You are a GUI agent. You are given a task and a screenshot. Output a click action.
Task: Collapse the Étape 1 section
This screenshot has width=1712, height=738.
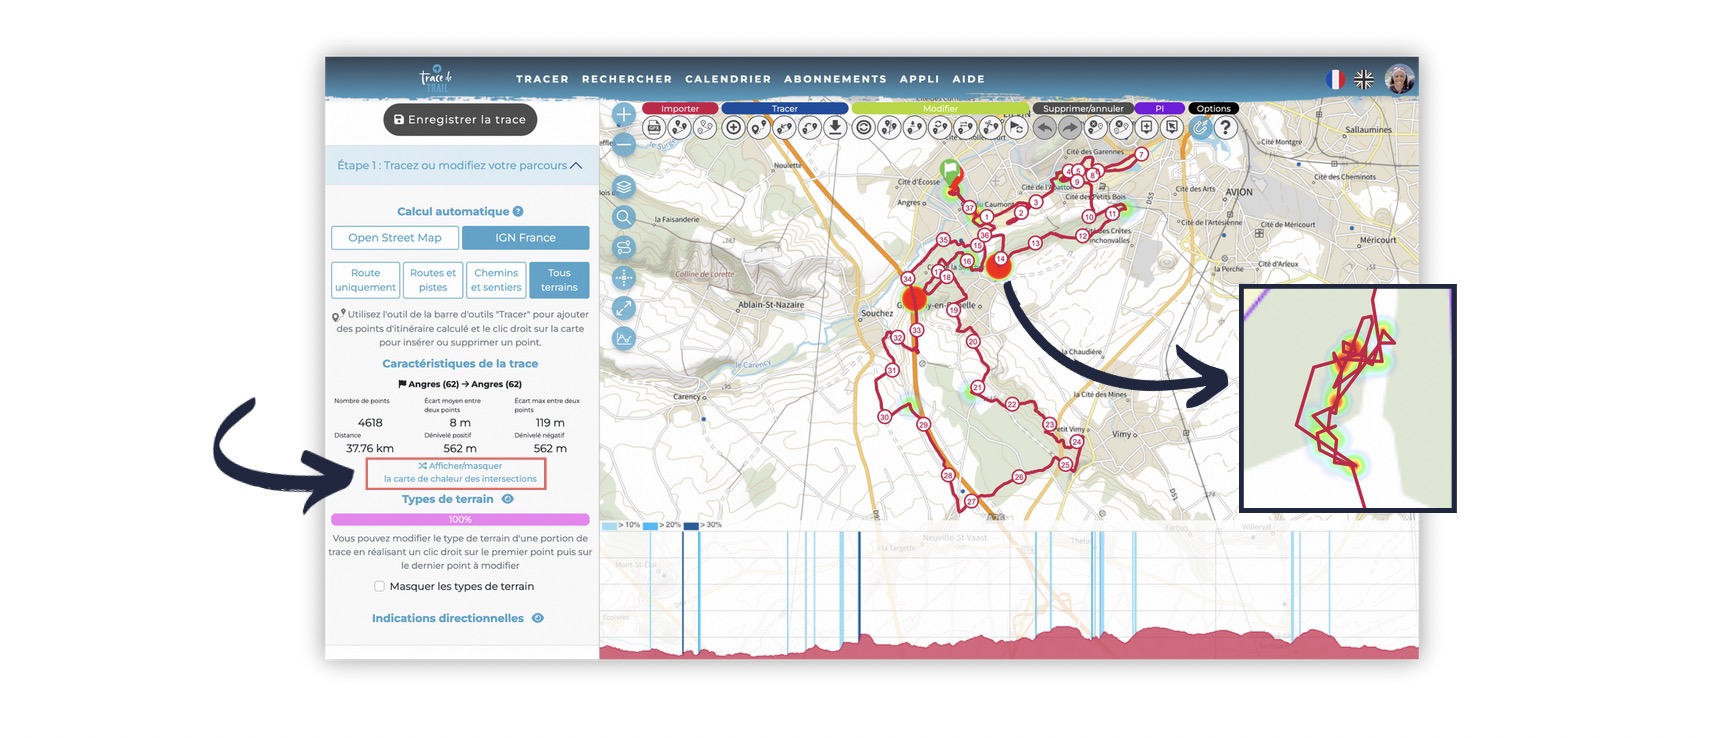(x=576, y=166)
